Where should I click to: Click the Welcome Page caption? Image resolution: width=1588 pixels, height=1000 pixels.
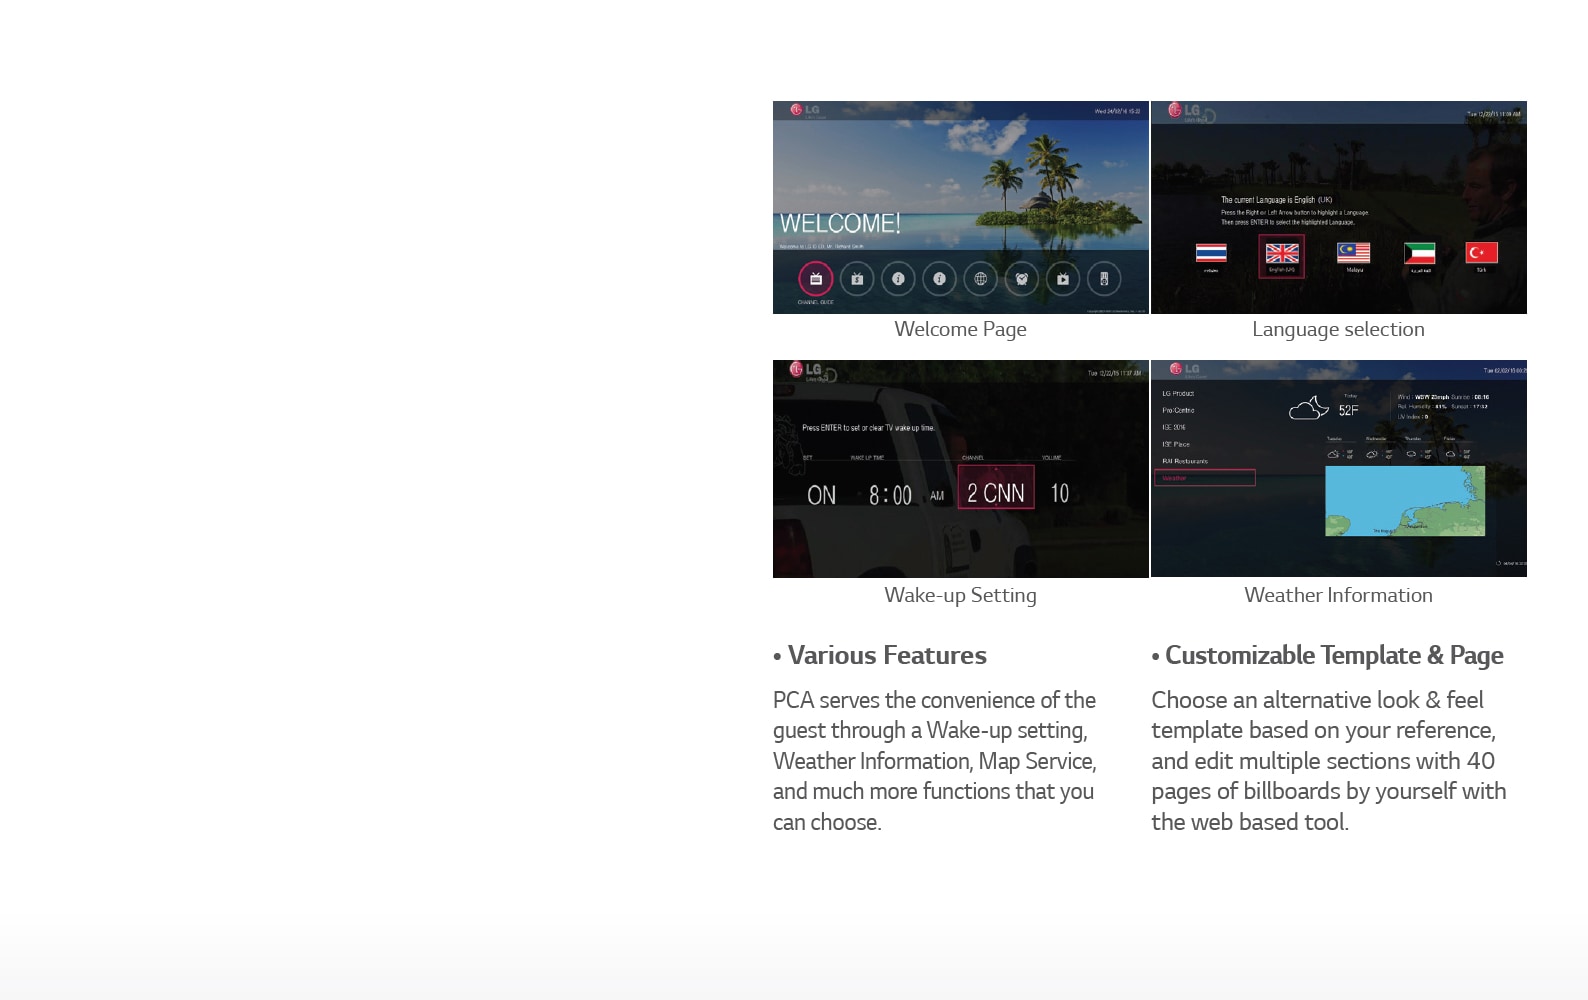coord(960,329)
